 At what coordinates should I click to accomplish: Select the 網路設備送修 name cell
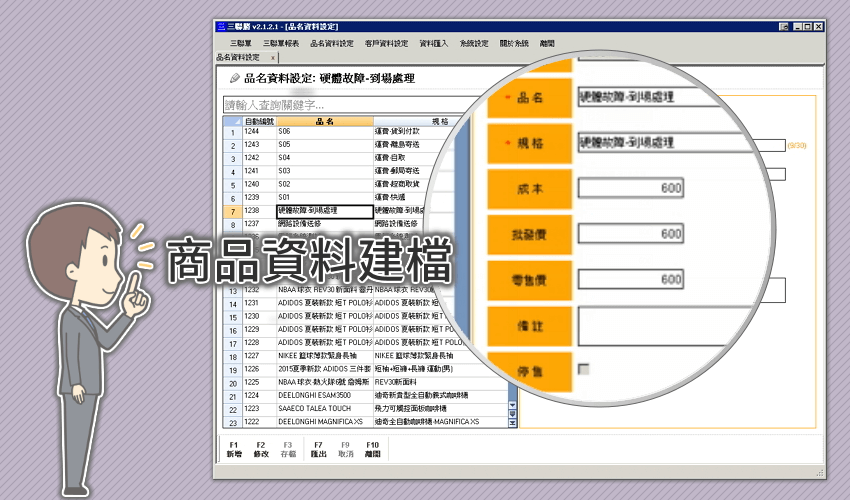(325, 224)
